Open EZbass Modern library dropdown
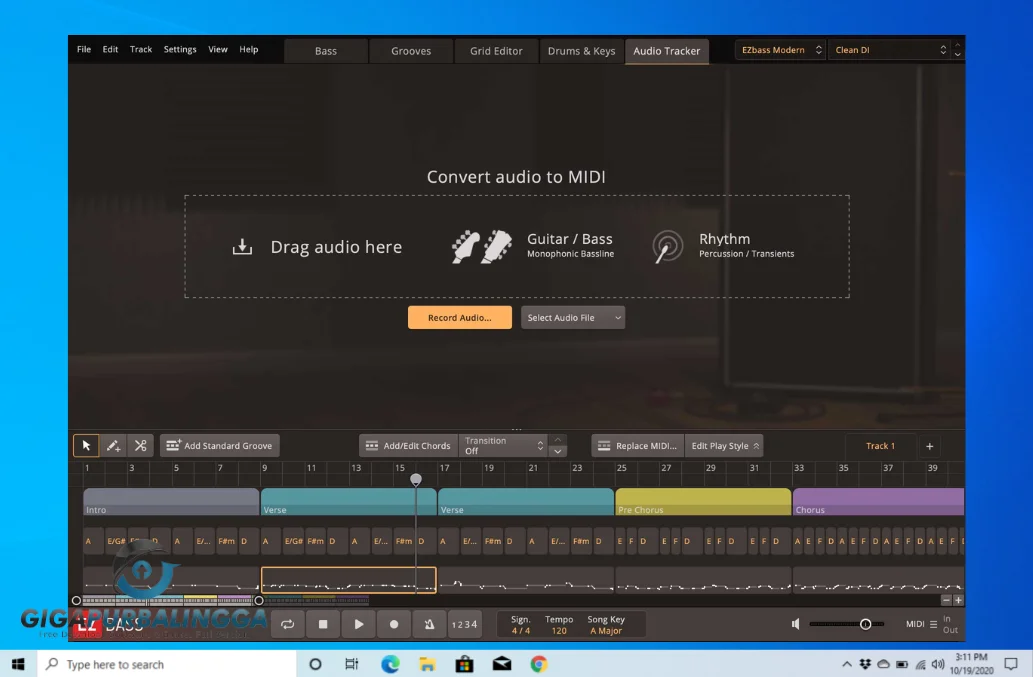Screen dimensions: 1033x677 (x=780, y=50)
